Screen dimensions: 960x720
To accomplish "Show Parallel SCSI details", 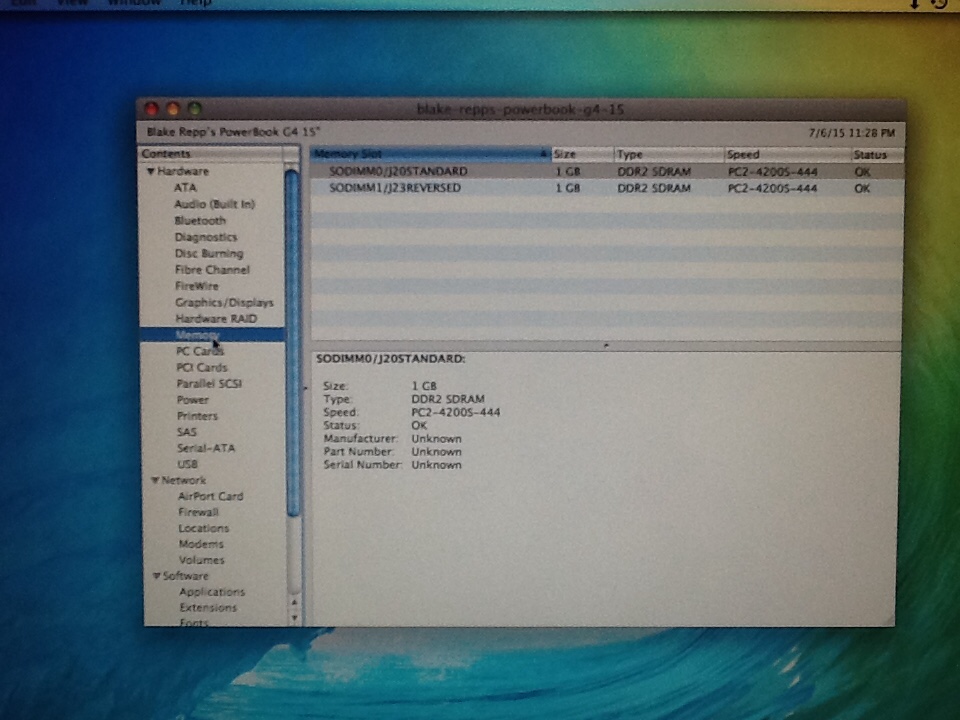I will pyautogui.click(x=209, y=383).
